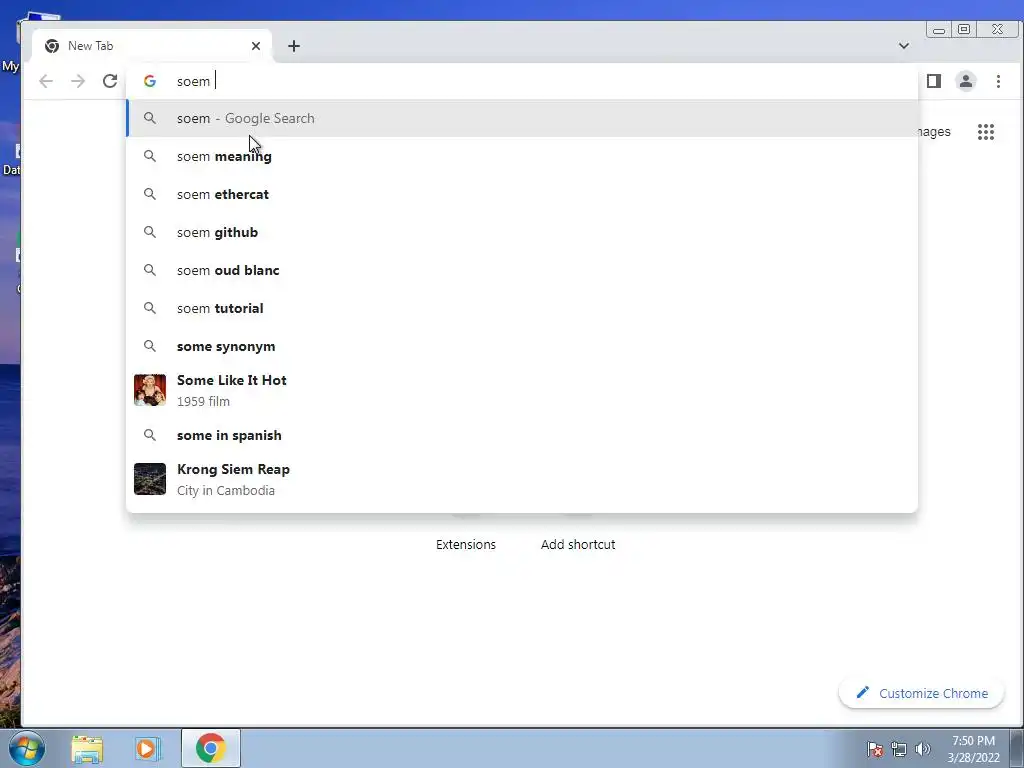Open a new tab with the plus button
The image size is (1024, 768).
point(294,46)
